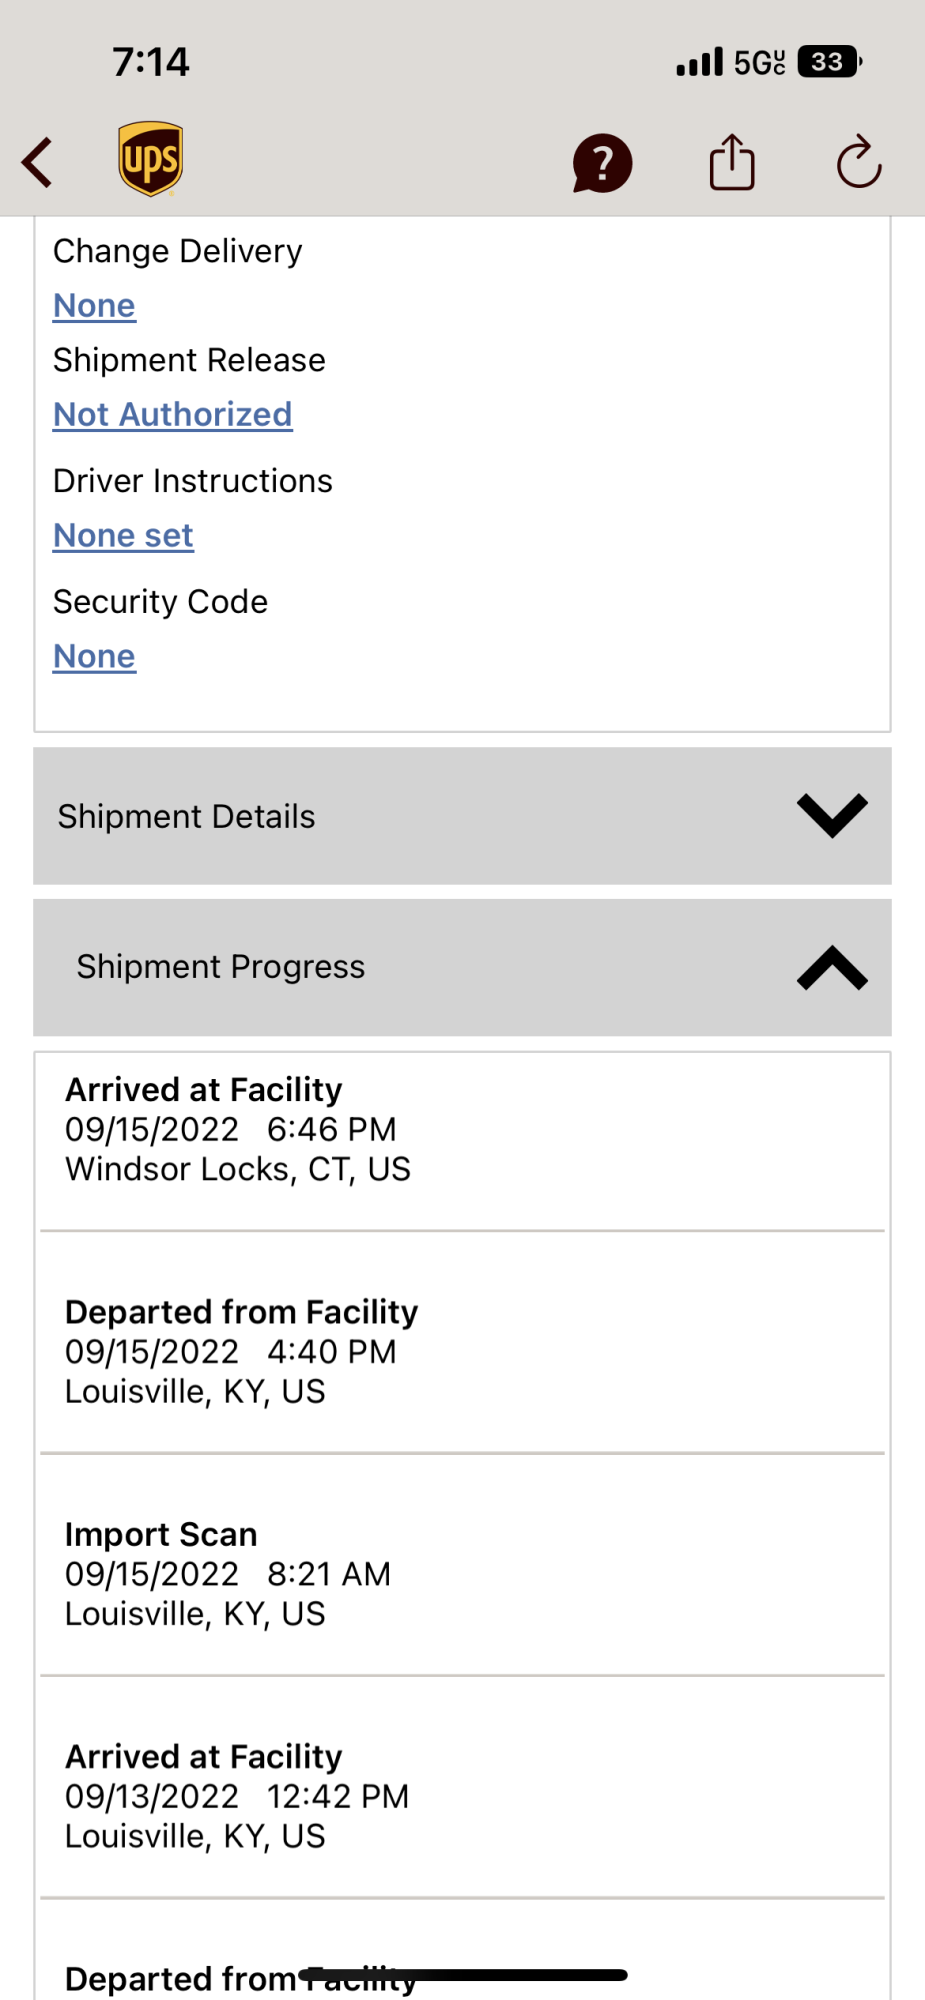Image resolution: width=925 pixels, height=2000 pixels.
Task: Tap the battery indicator in status bar
Action: (x=829, y=62)
